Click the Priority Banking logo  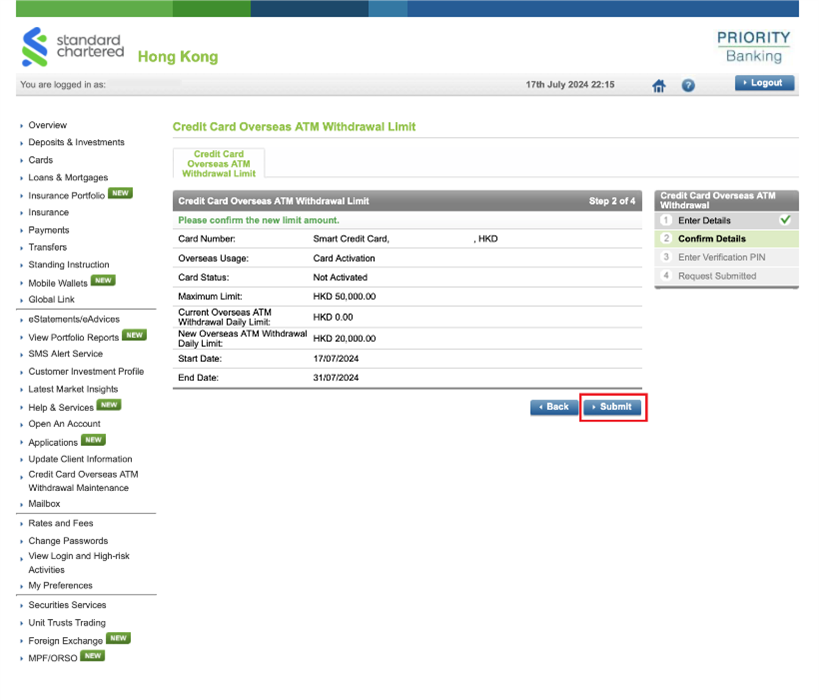753,46
